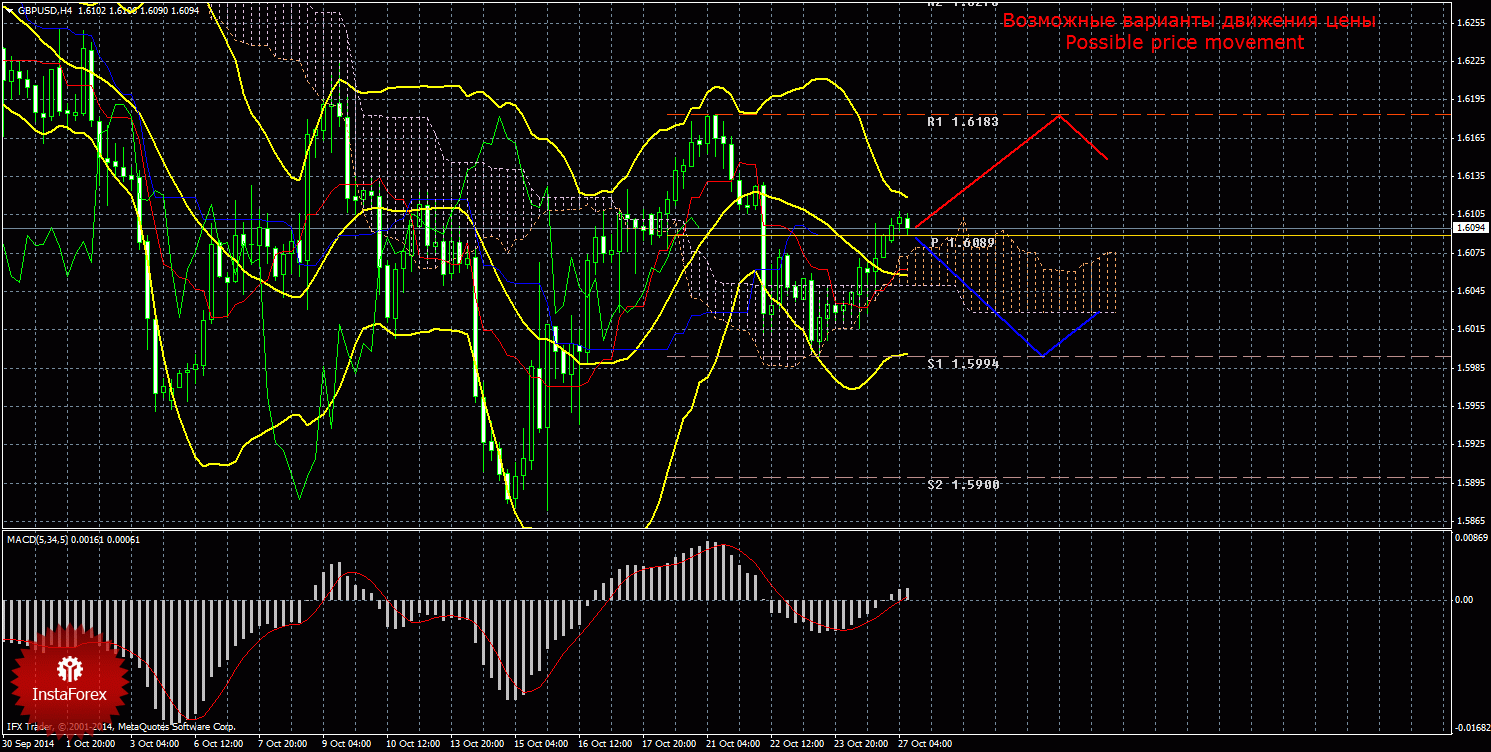The height and width of the screenshot is (752, 1491).
Task: Click the current price tag 1.6094
Action: pos(1469,228)
